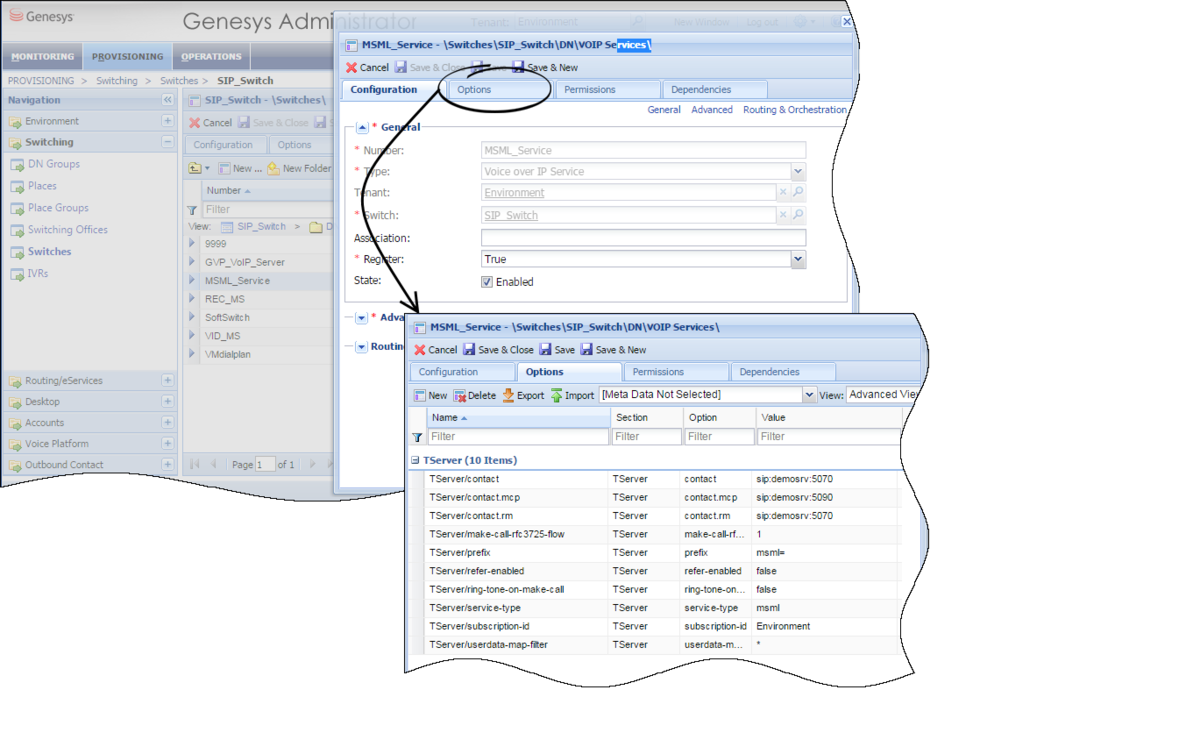Open Places in the navigation

[43, 186]
